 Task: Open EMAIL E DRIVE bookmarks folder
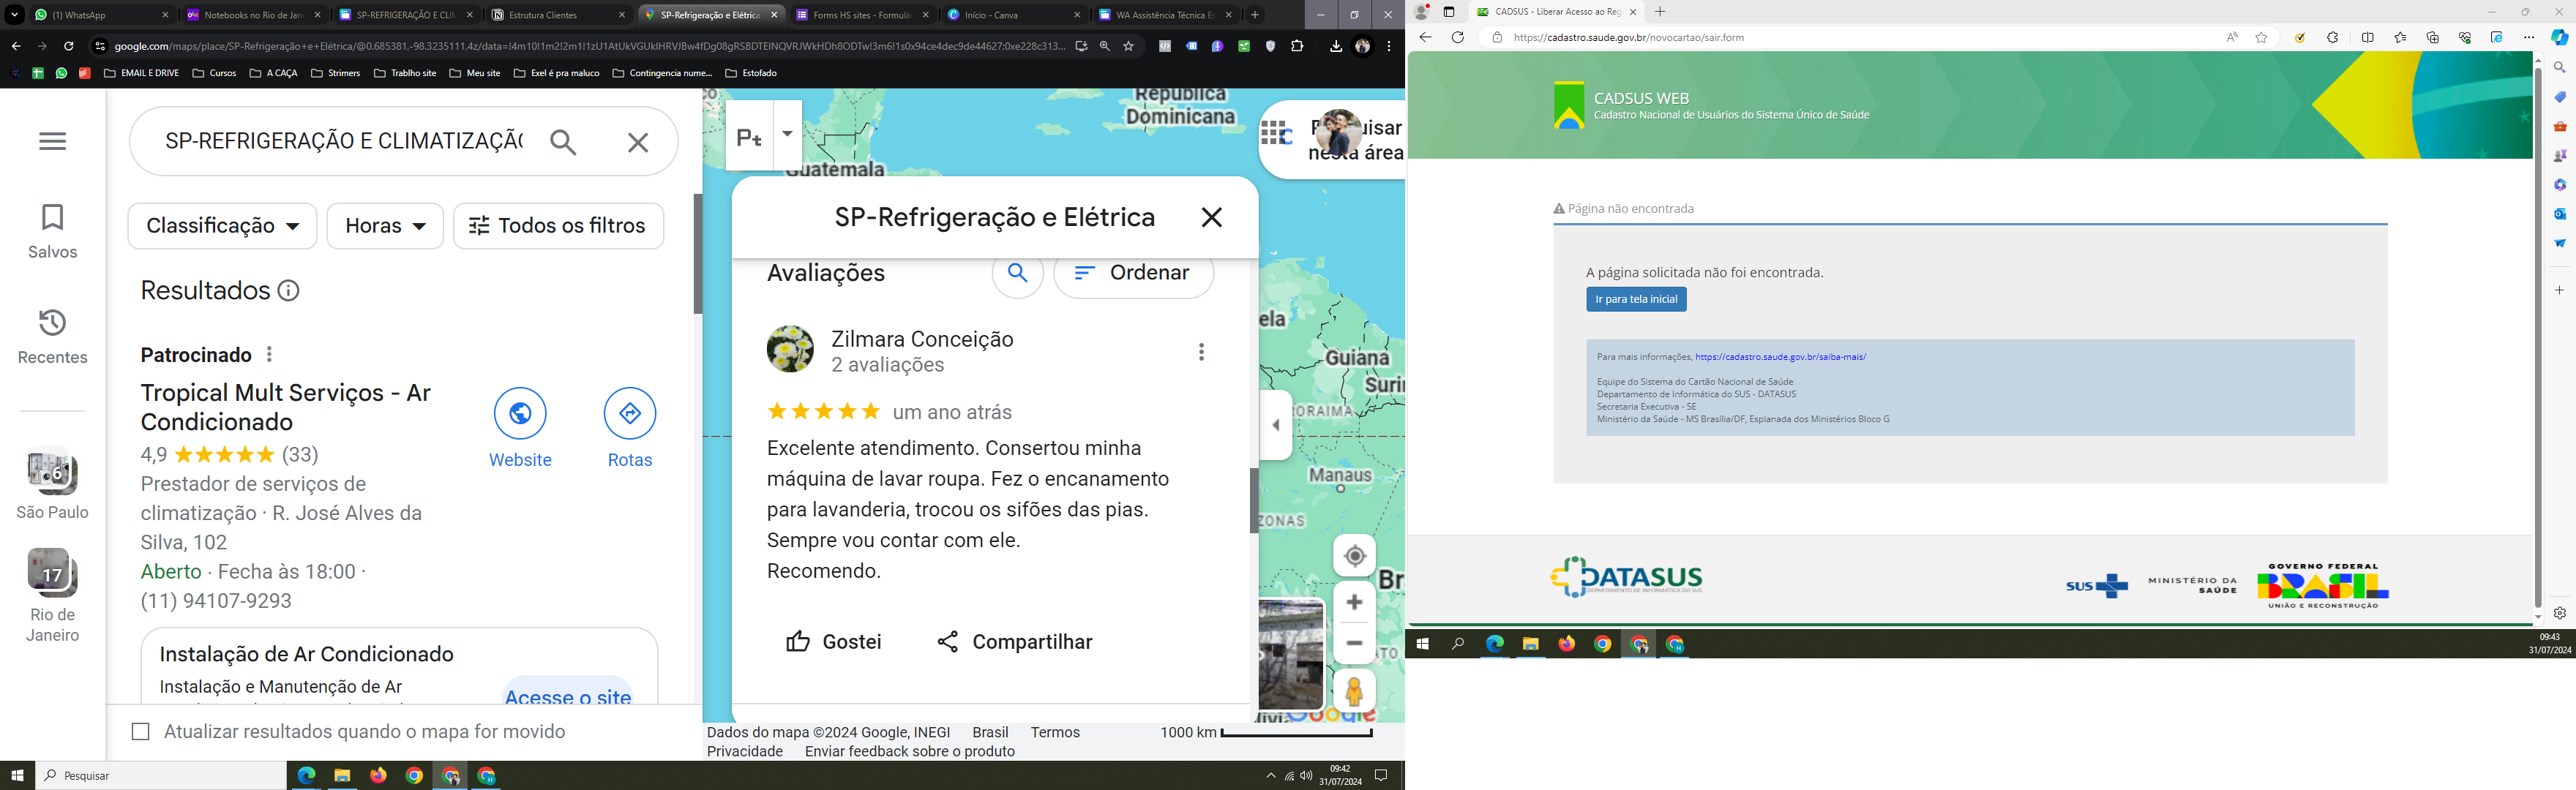(141, 73)
